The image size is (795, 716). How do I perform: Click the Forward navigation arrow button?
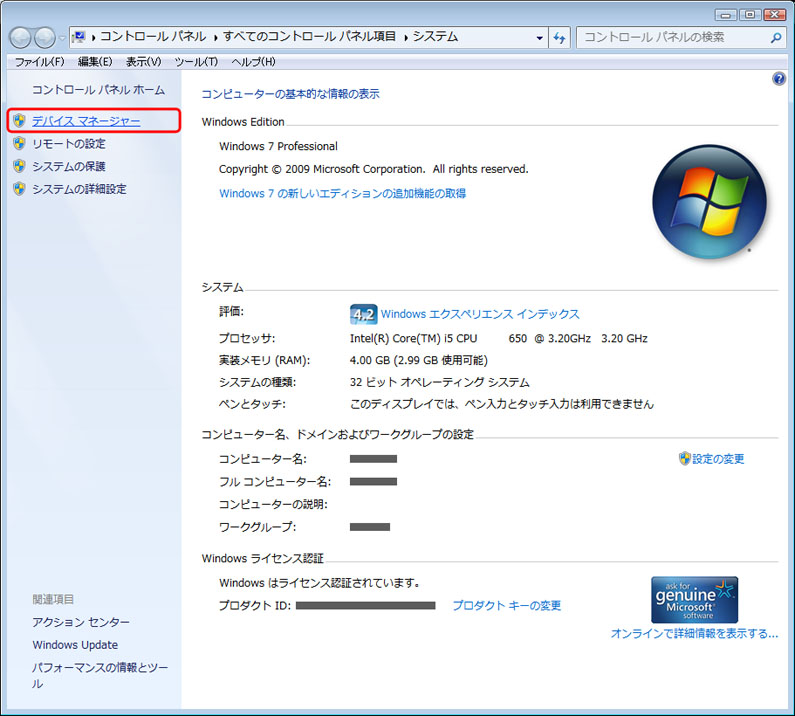(45, 37)
